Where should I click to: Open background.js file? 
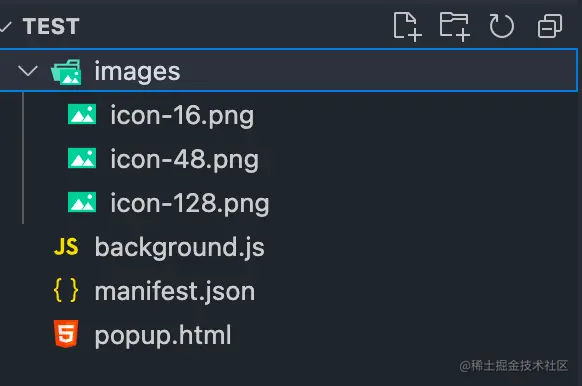pos(179,247)
